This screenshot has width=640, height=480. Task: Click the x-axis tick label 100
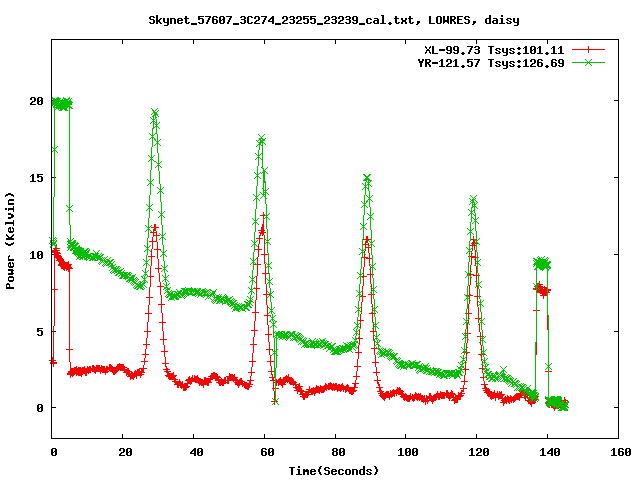click(405, 453)
